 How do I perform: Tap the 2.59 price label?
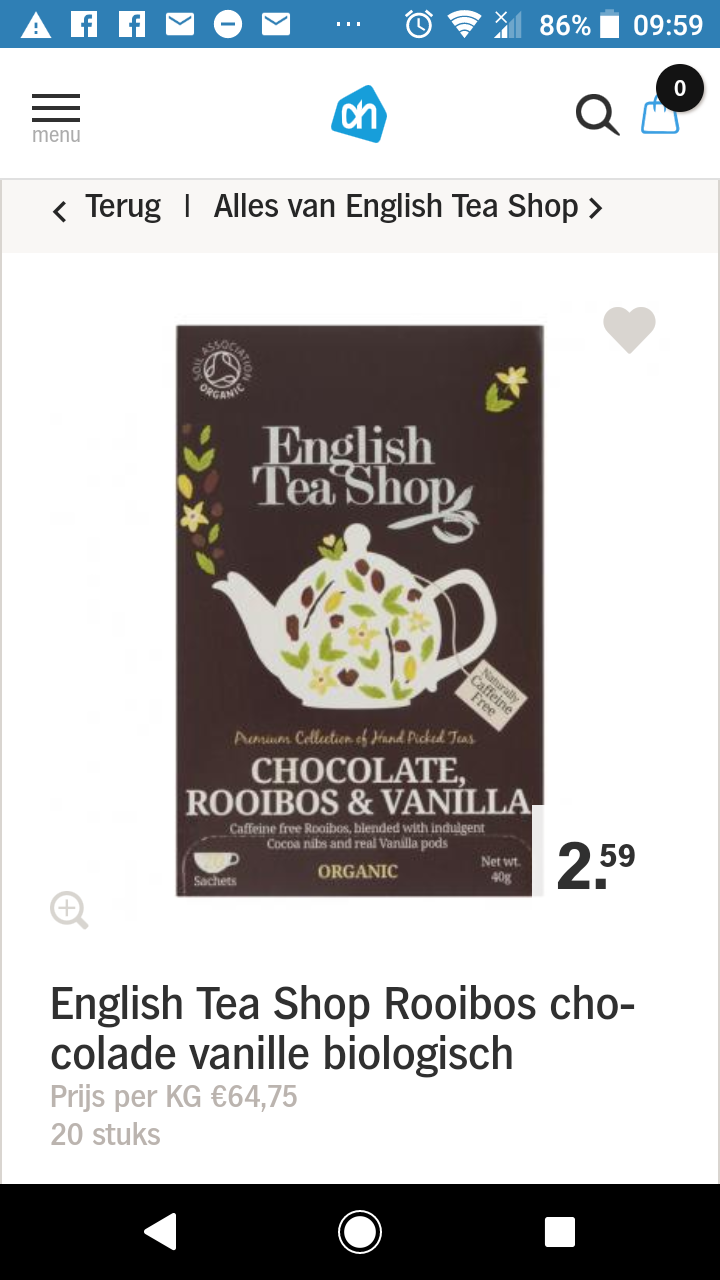pos(595,866)
